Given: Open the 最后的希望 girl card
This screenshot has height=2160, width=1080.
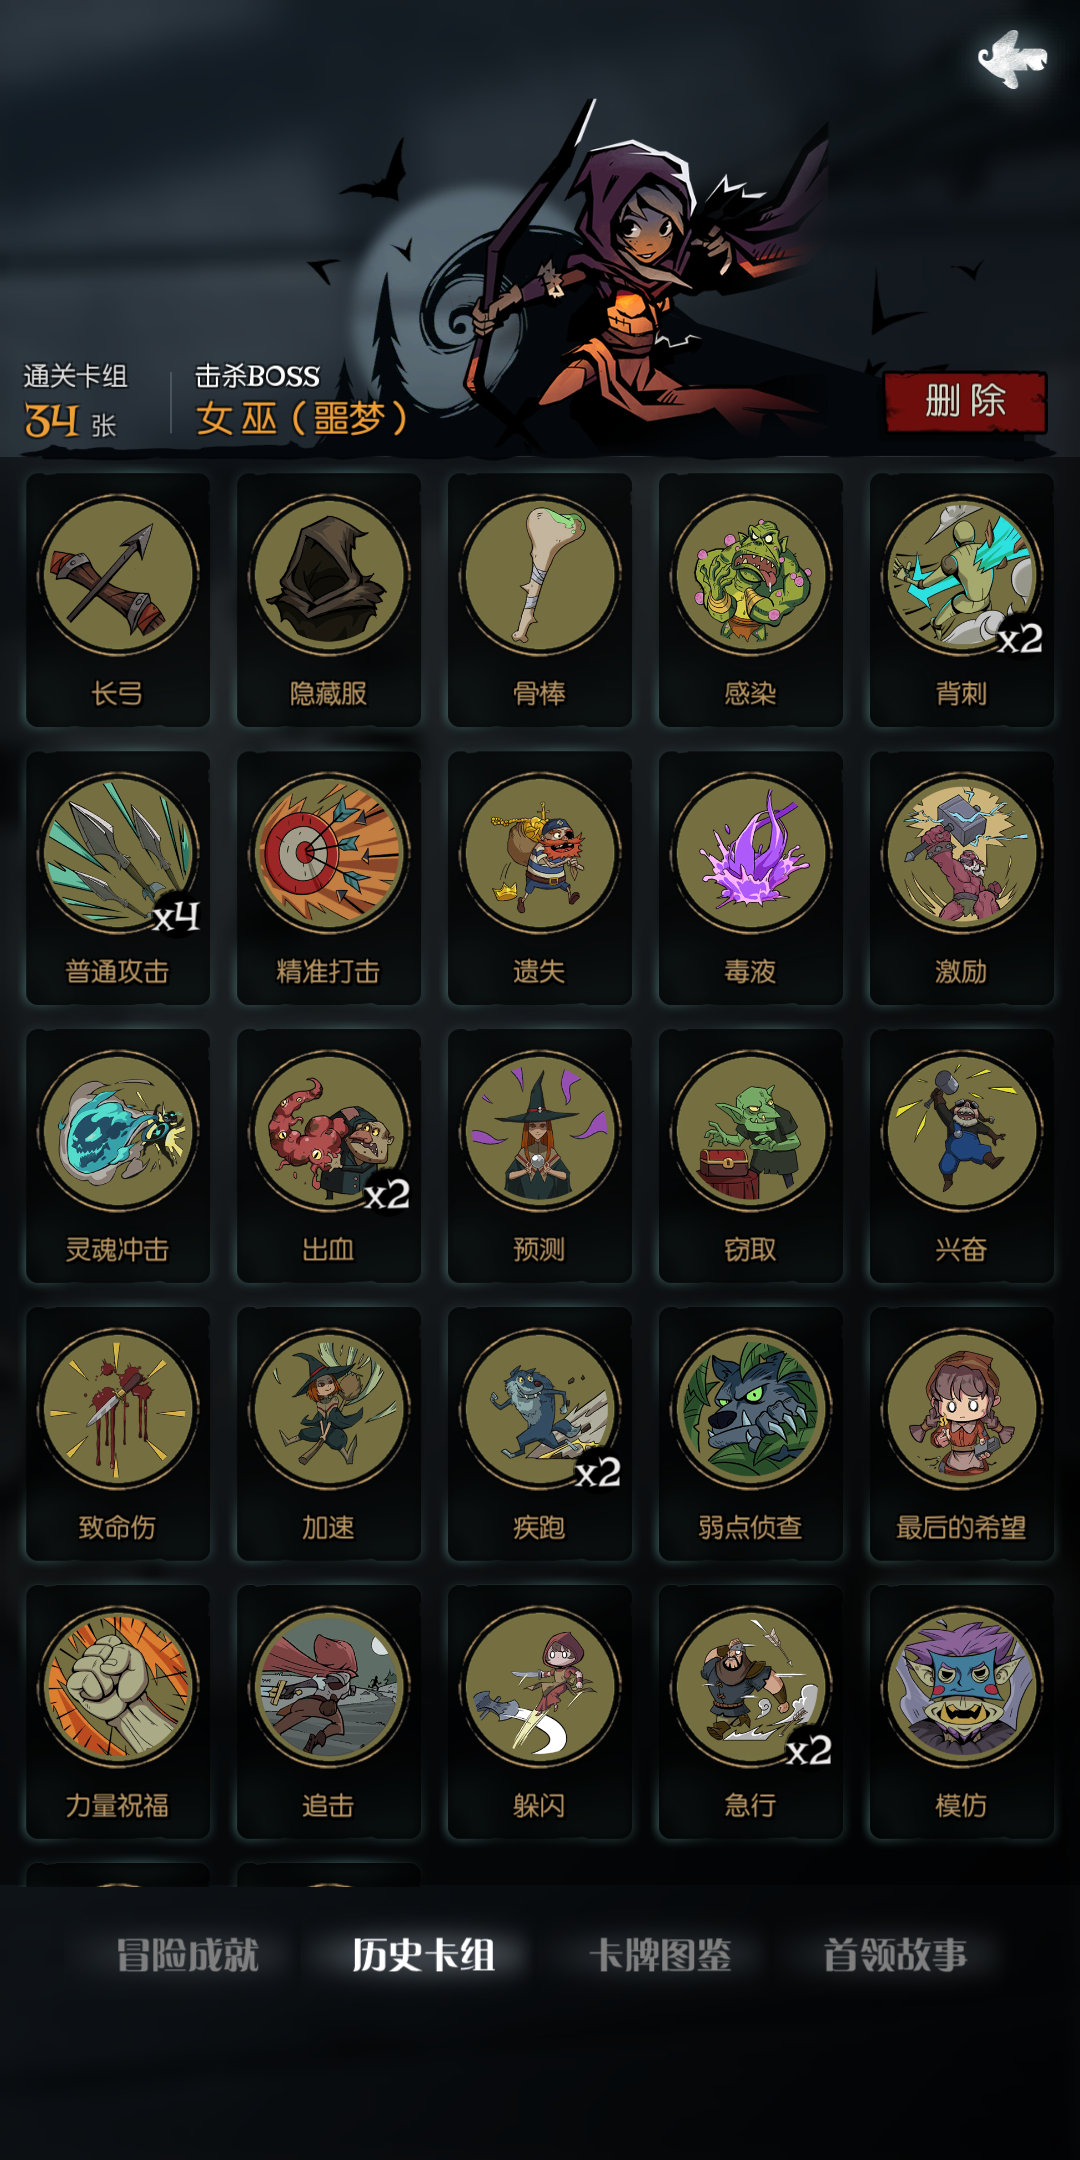Looking at the screenshot, I should [962, 1434].
